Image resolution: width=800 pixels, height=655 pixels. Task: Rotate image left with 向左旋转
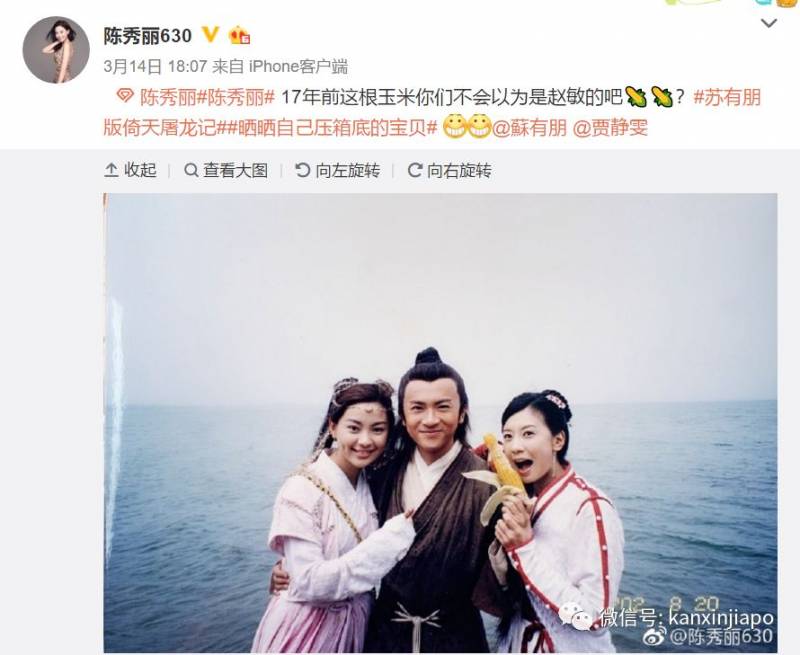click(x=338, y=170)
